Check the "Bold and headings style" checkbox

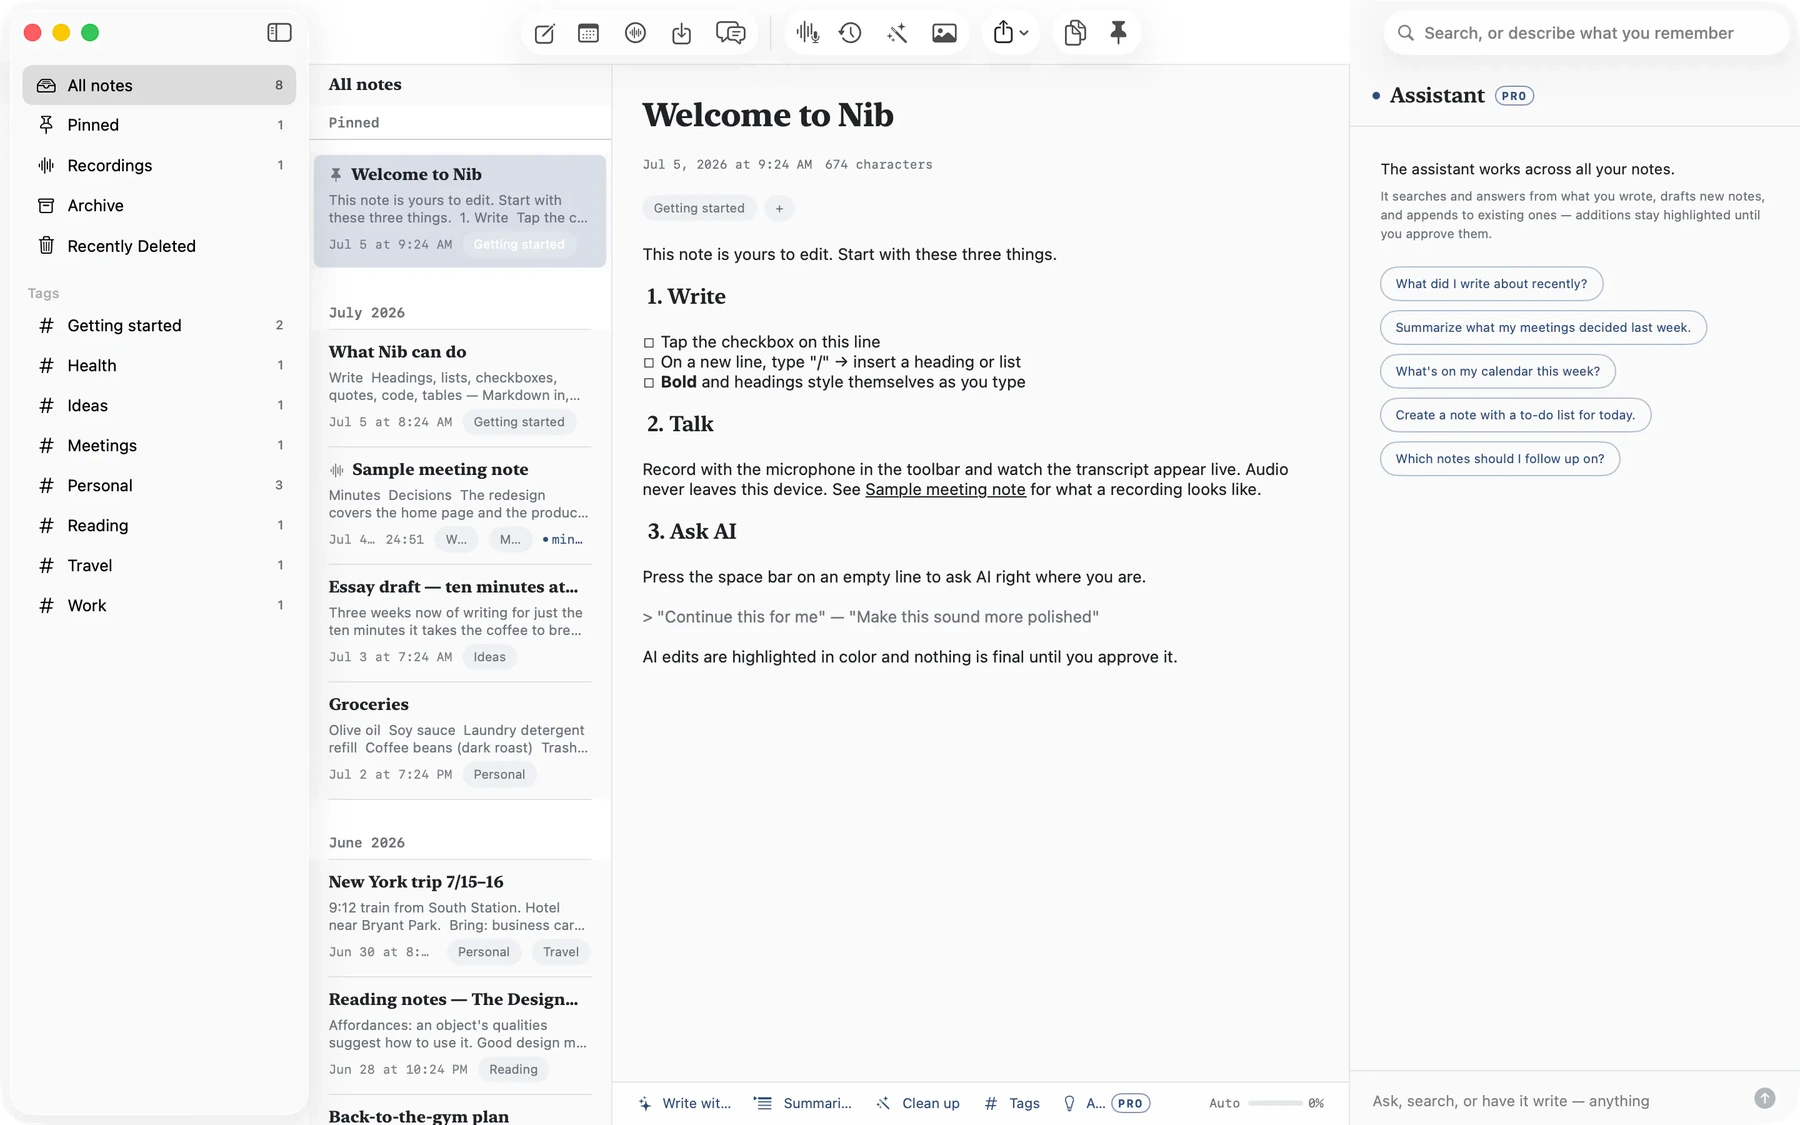click(649, 383)
